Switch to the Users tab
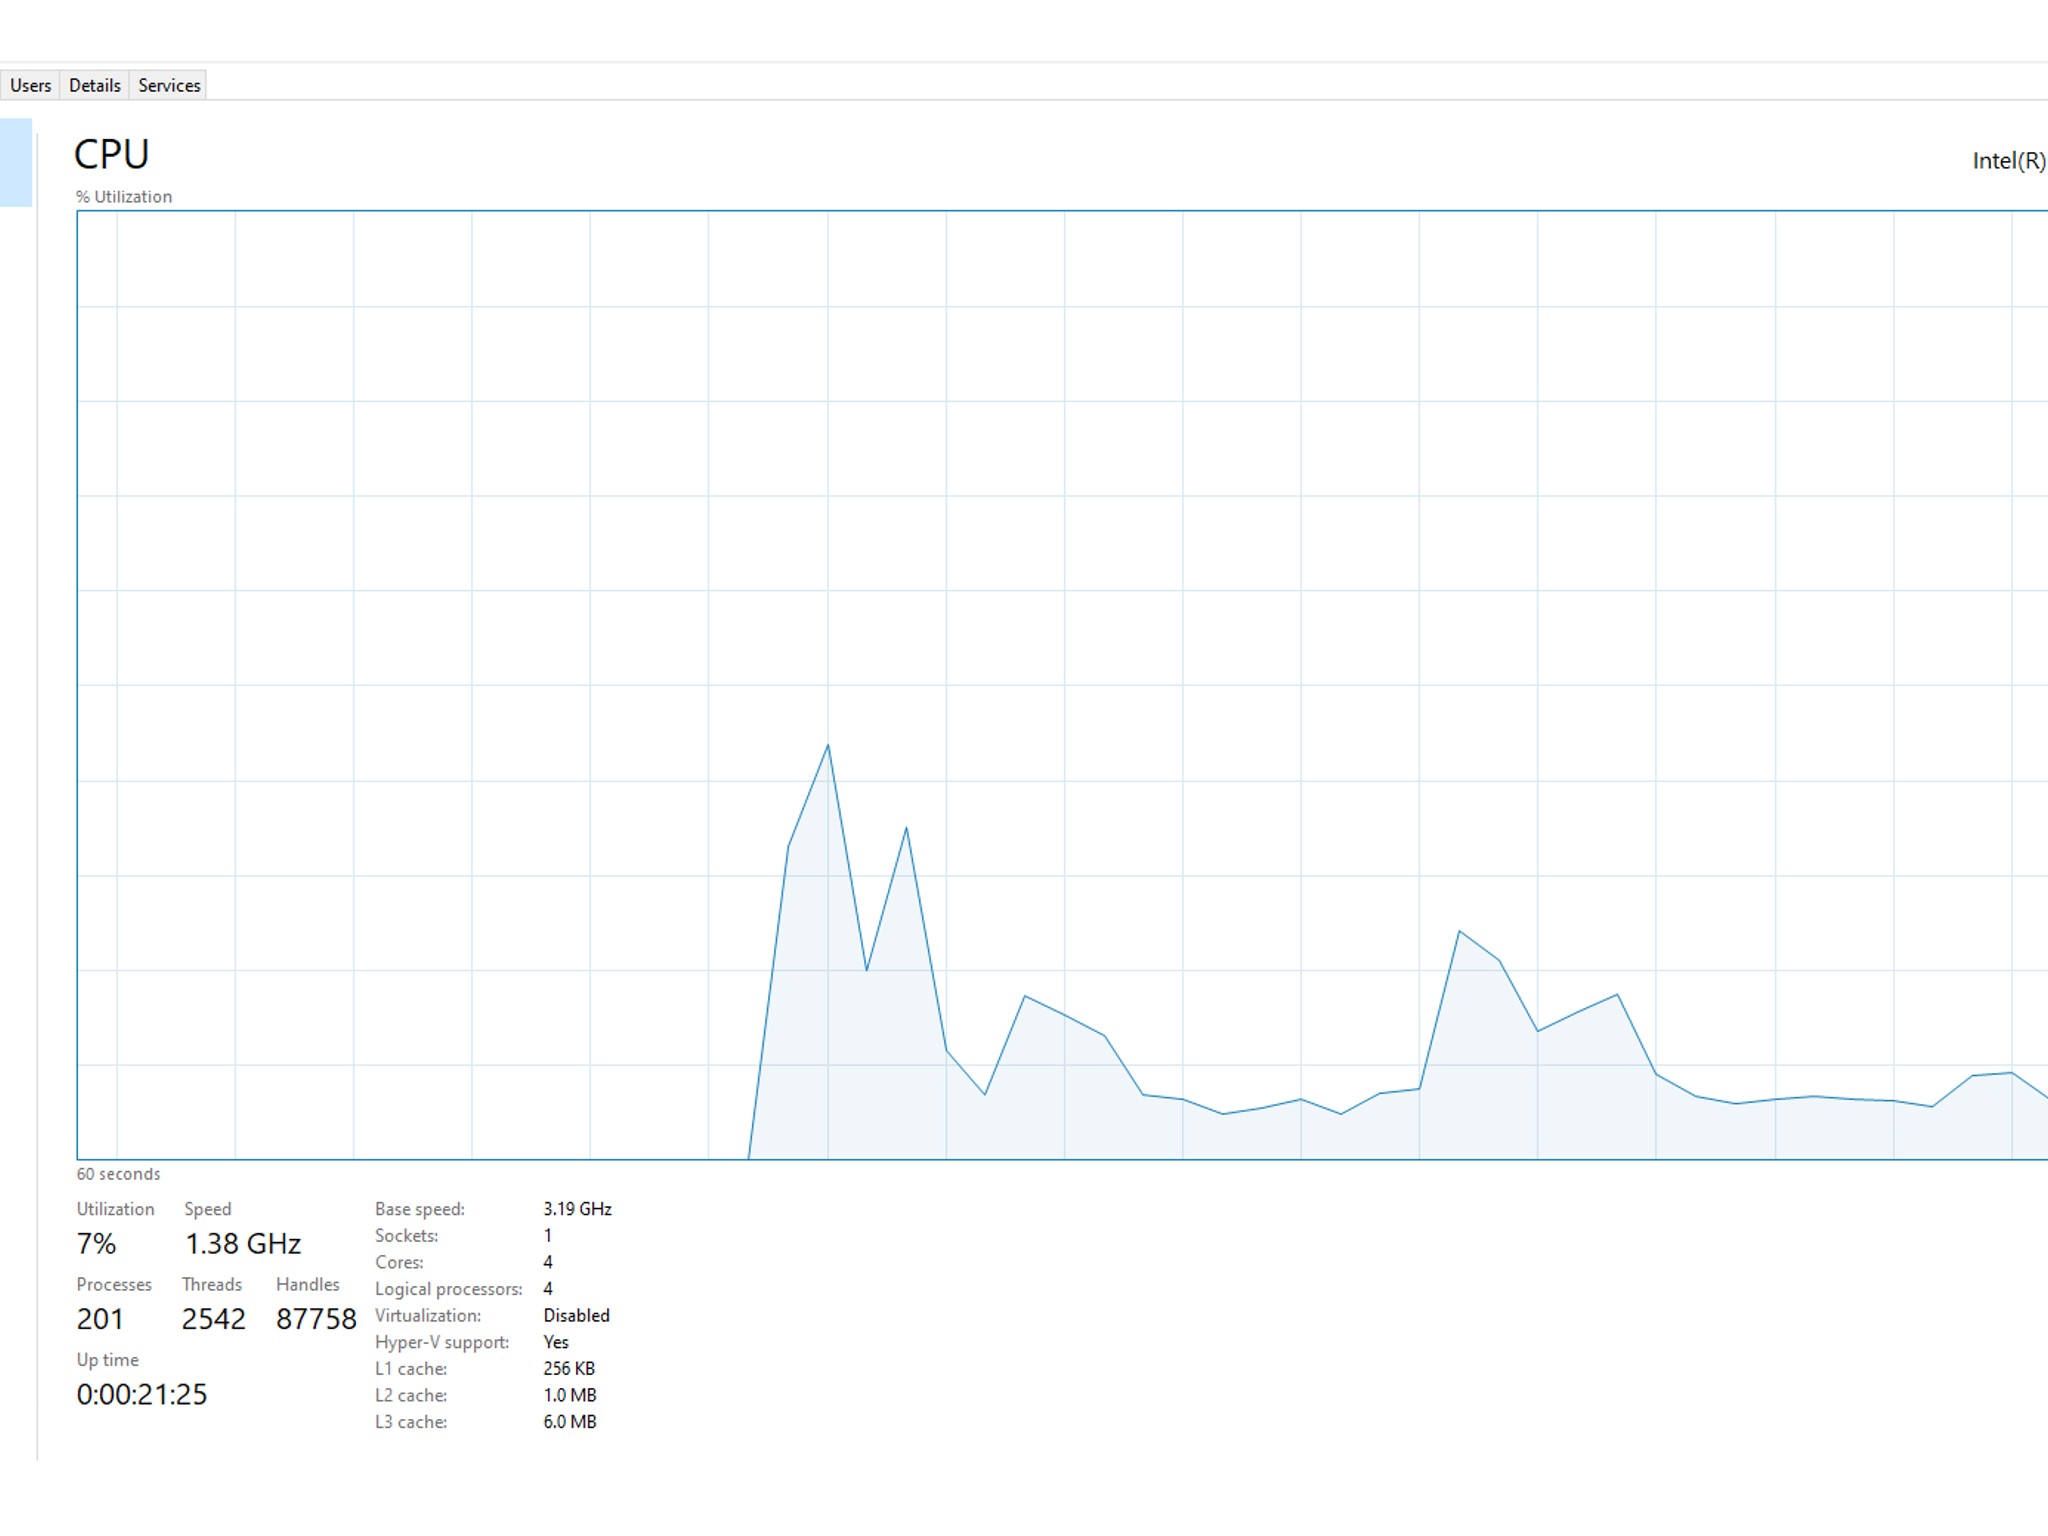 tap(30, 86)
